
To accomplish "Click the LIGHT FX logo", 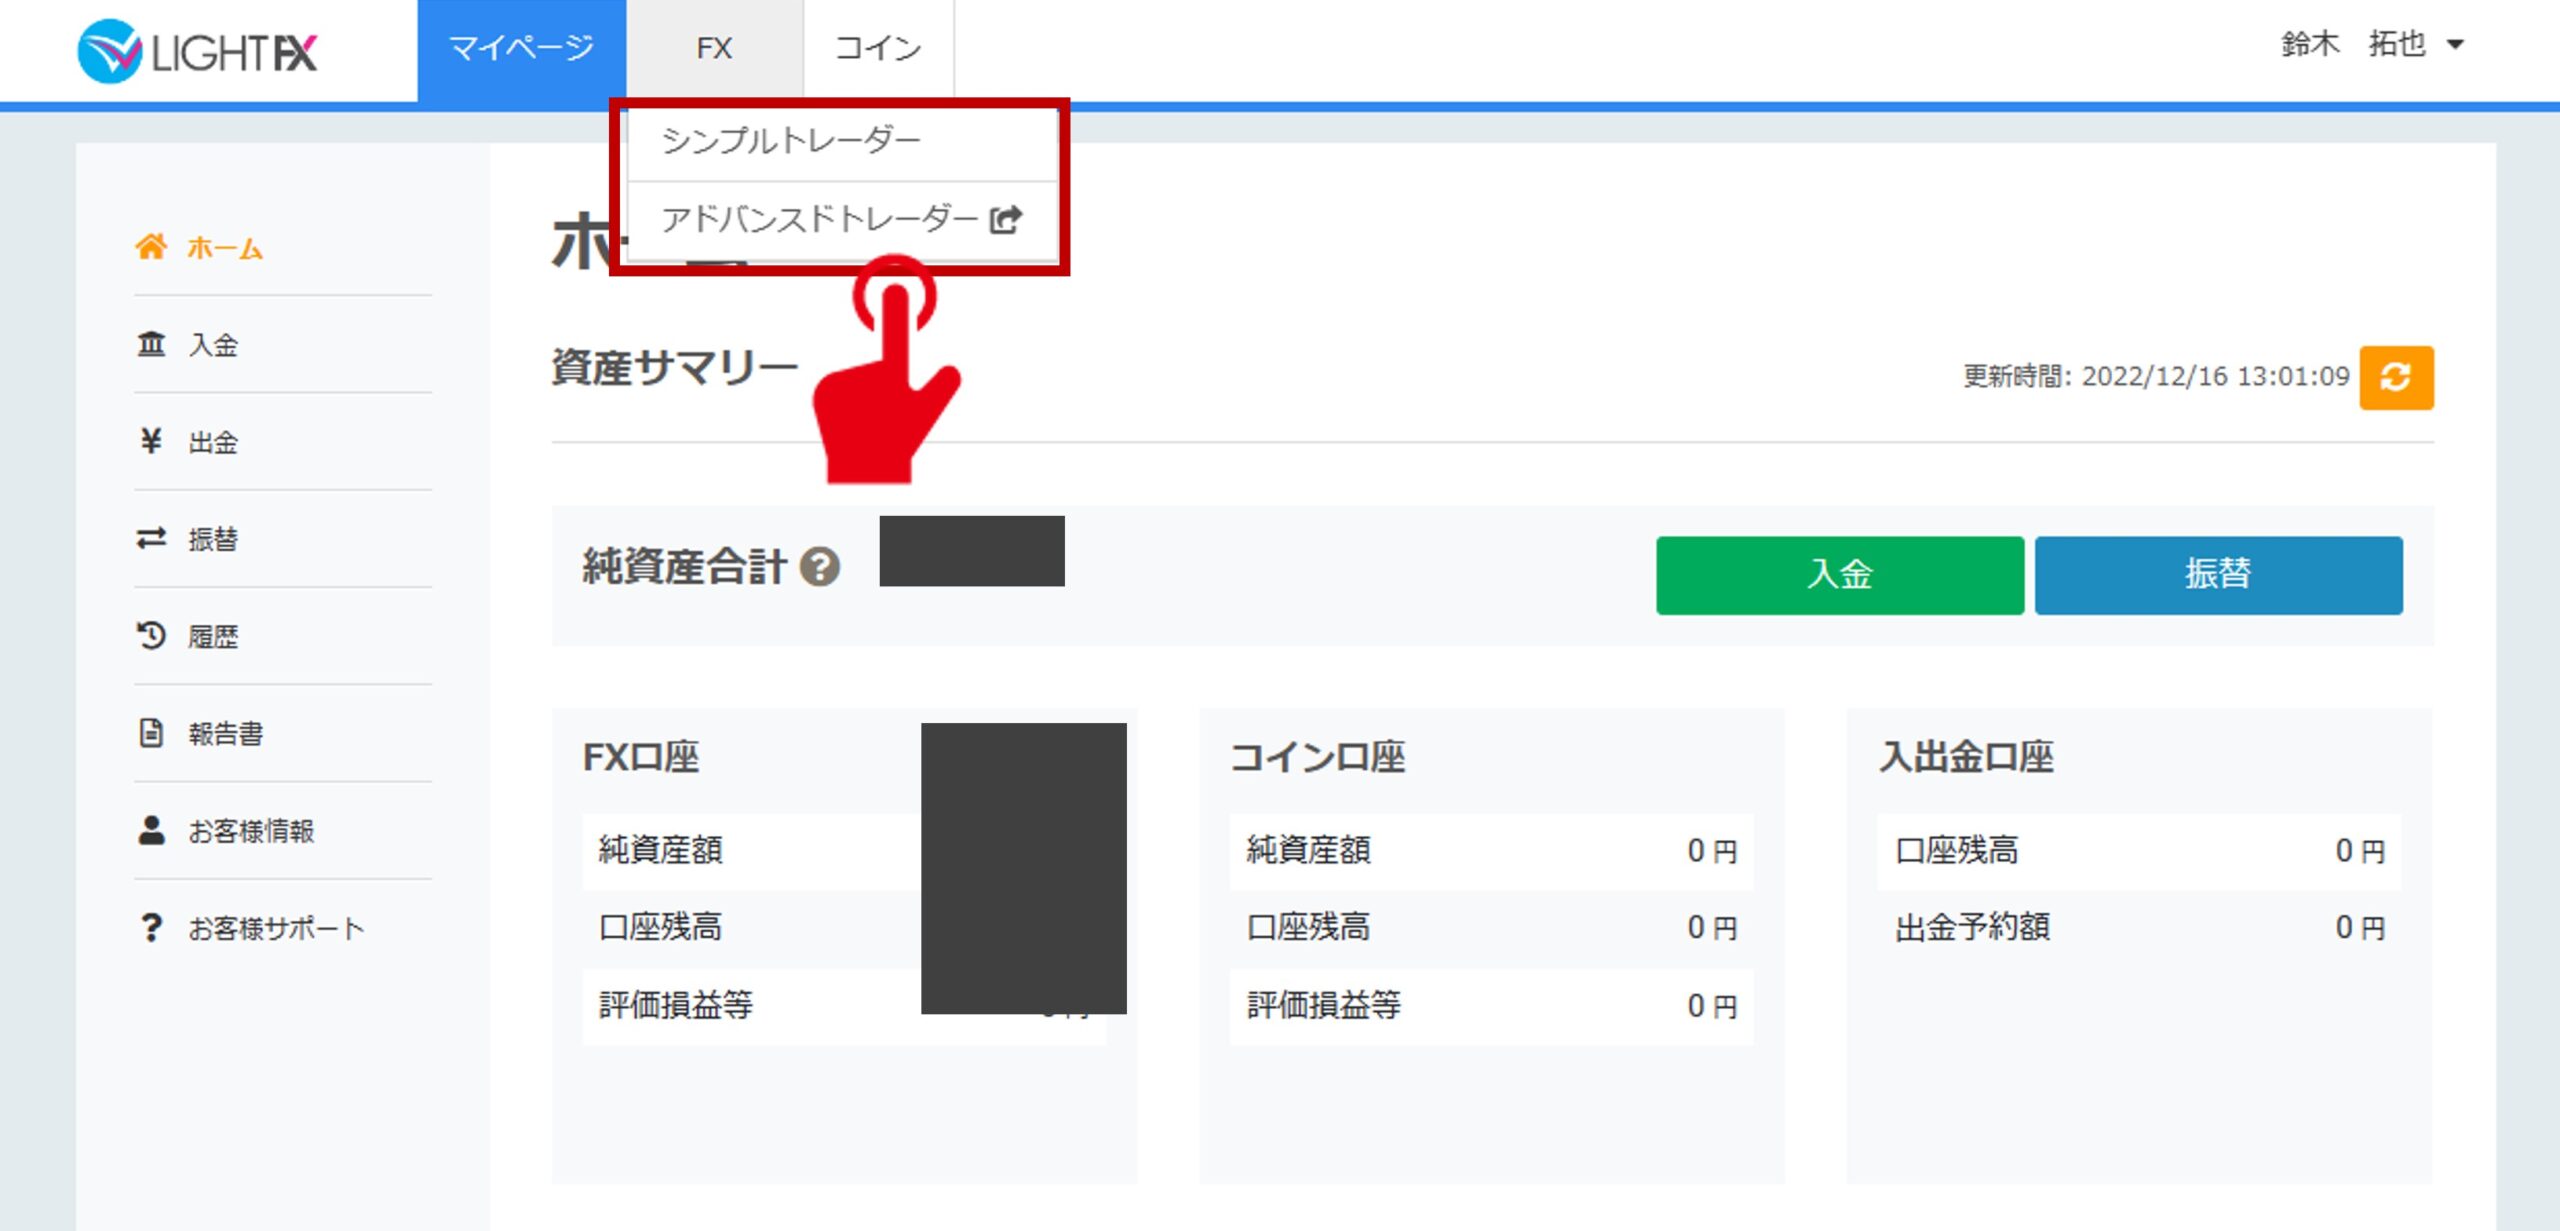I will coord(198,51).
